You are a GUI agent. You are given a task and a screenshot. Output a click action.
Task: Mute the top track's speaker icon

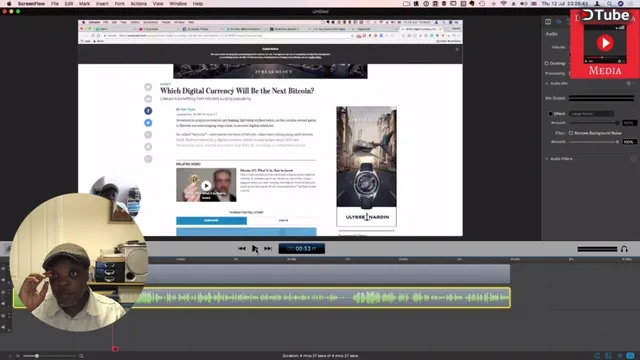3,280
